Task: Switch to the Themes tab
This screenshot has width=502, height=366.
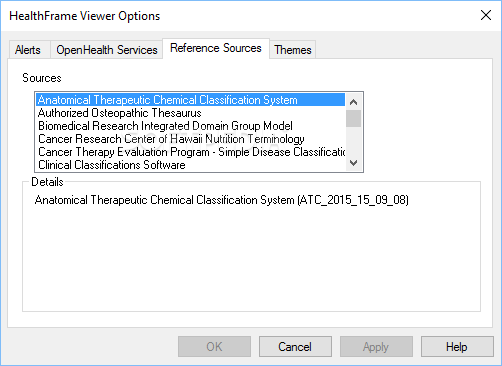Action: (293, 50)
